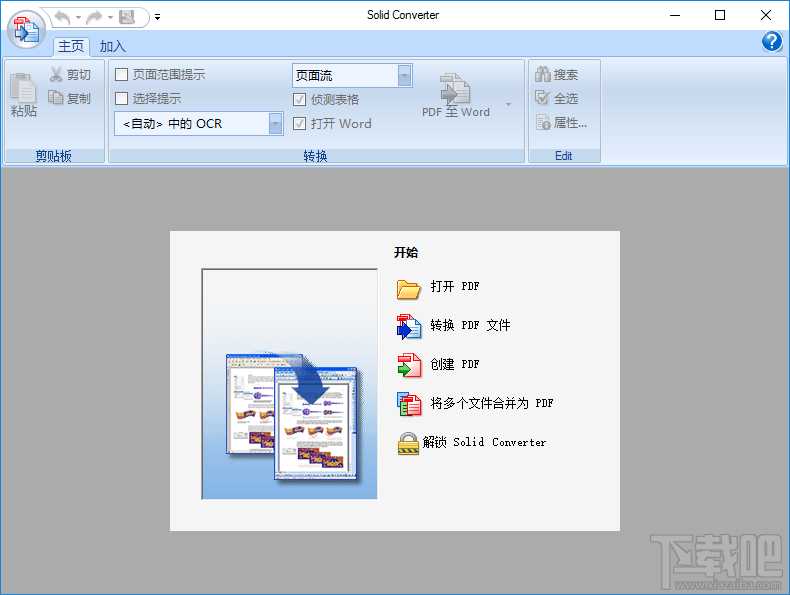
Task: Switch to the 加入 ribbon tab
Action: click(112, 46)
